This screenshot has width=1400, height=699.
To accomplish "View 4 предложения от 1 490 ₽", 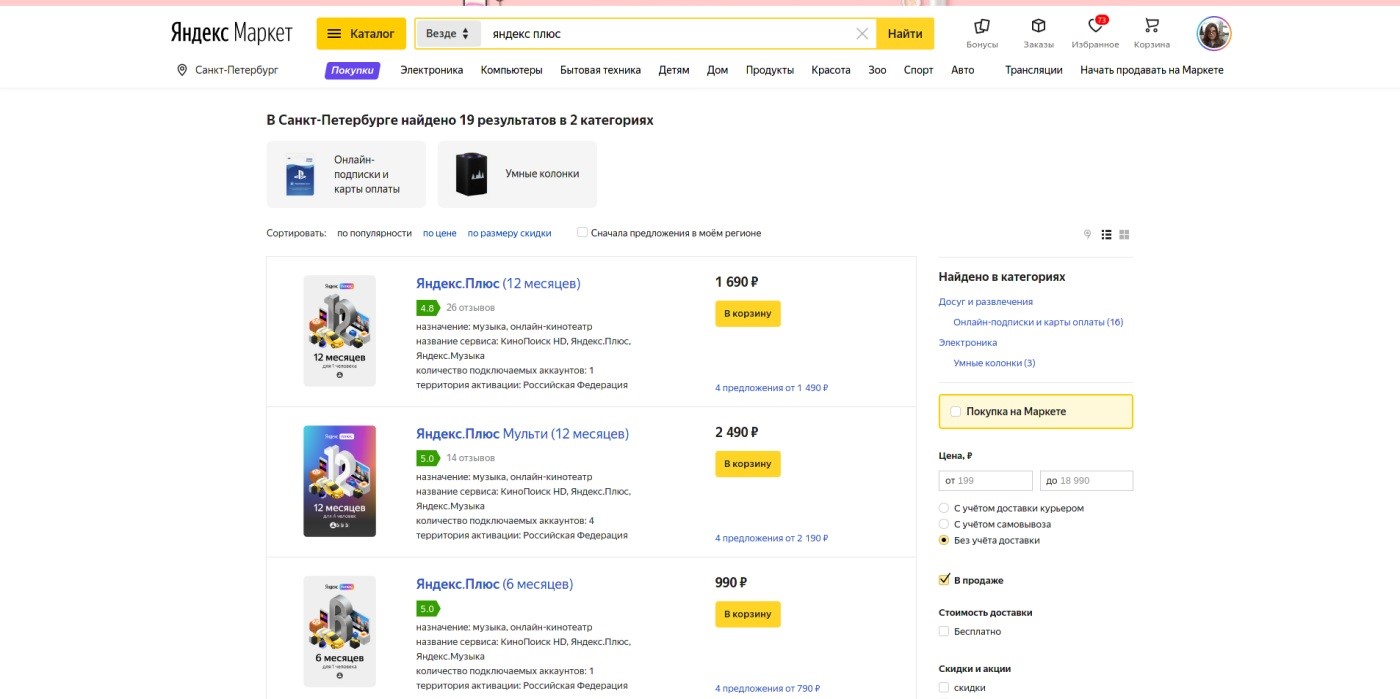I will click(771, 388).
